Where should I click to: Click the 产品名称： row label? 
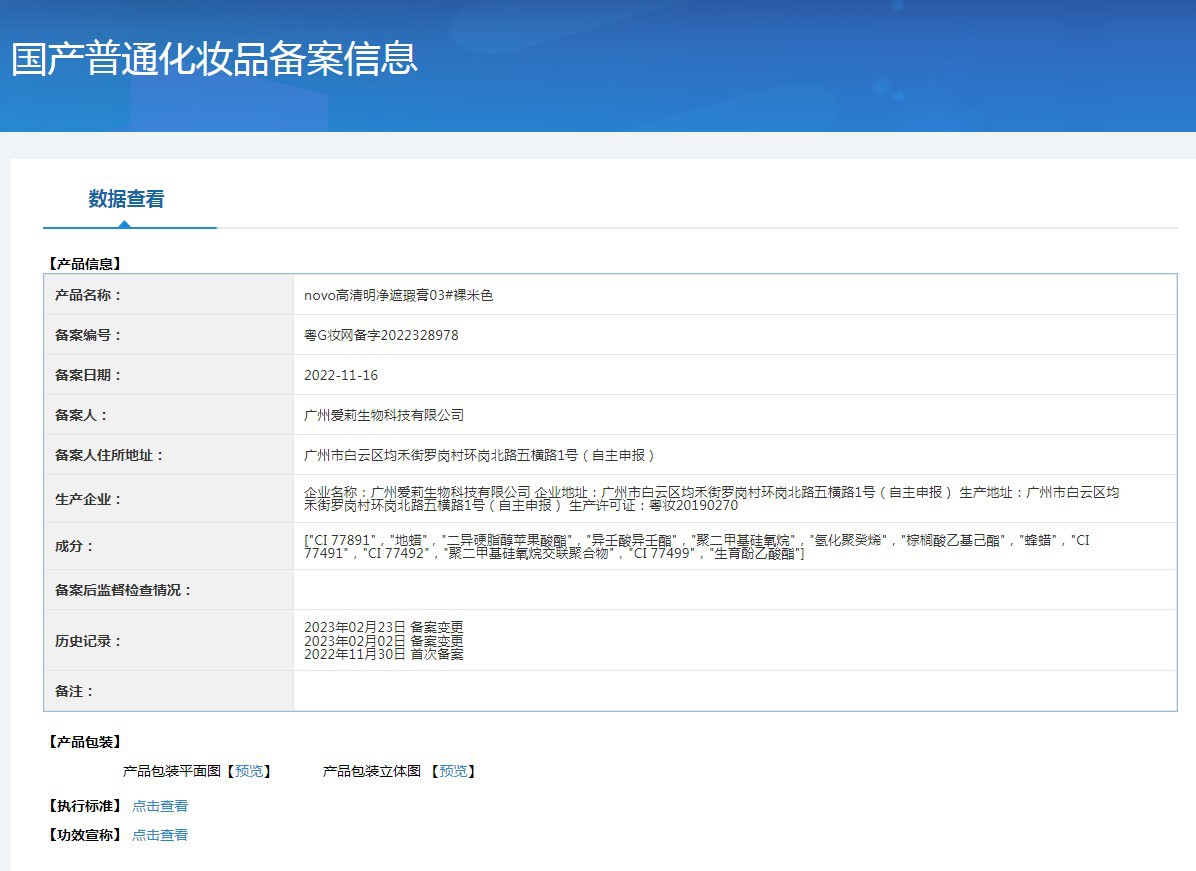(x=88, y=295)
